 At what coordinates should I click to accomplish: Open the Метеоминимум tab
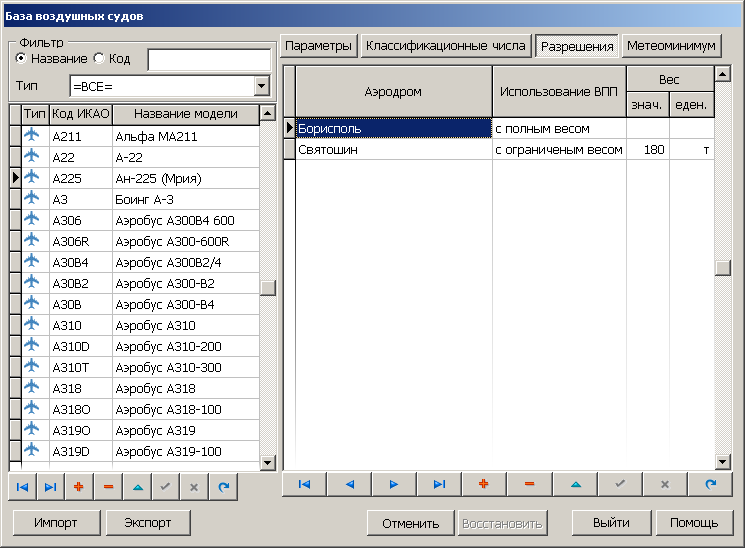click(671, 46)
